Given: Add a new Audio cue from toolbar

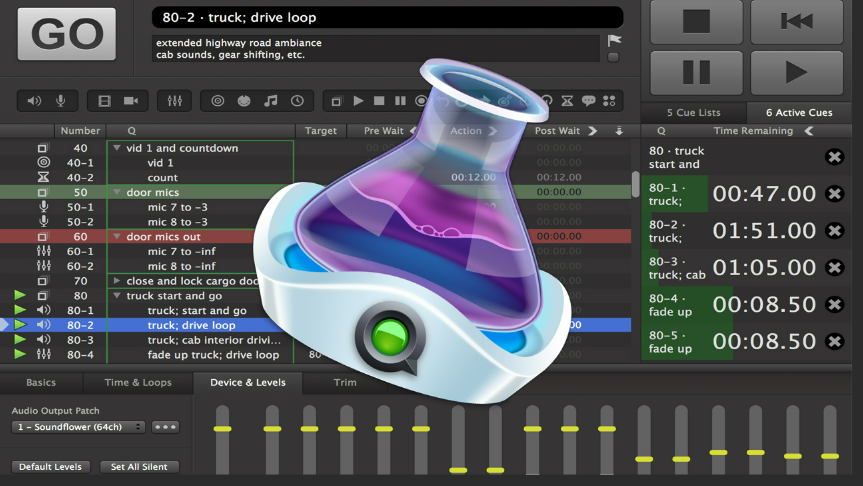Looking at the screenshot, I should 34,101.
